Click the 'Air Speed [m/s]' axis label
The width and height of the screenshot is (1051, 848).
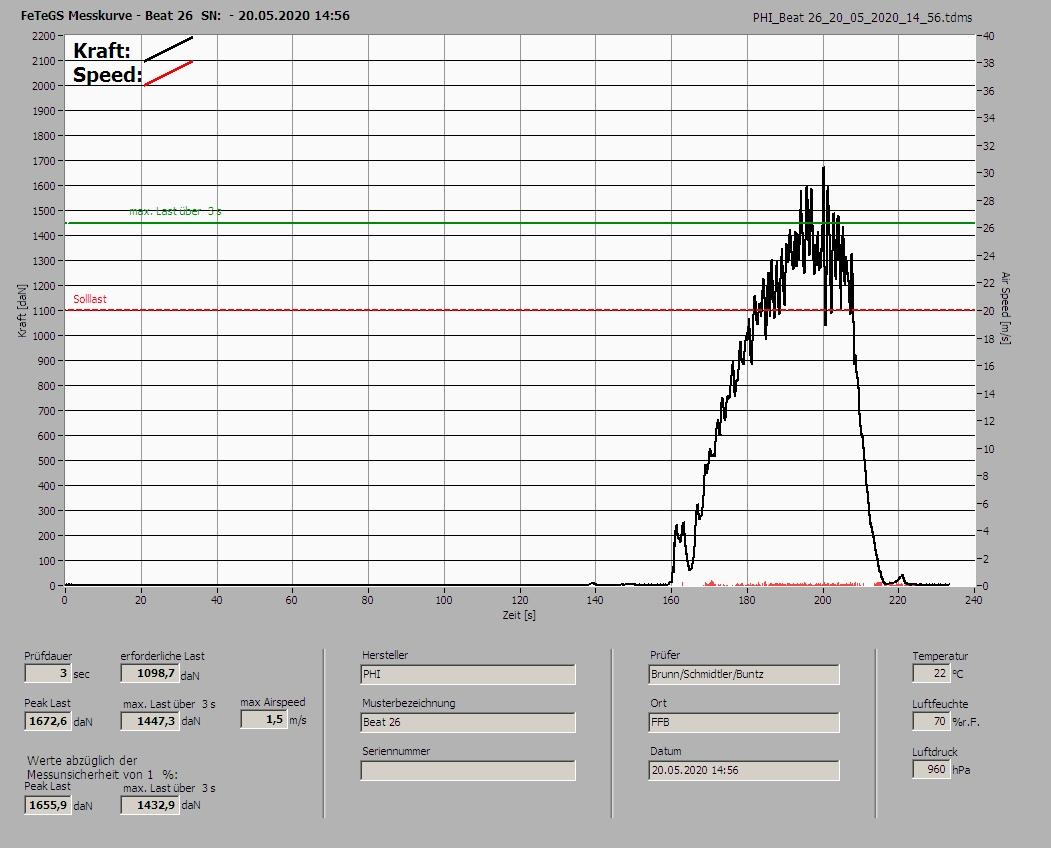pos(1005,308)
